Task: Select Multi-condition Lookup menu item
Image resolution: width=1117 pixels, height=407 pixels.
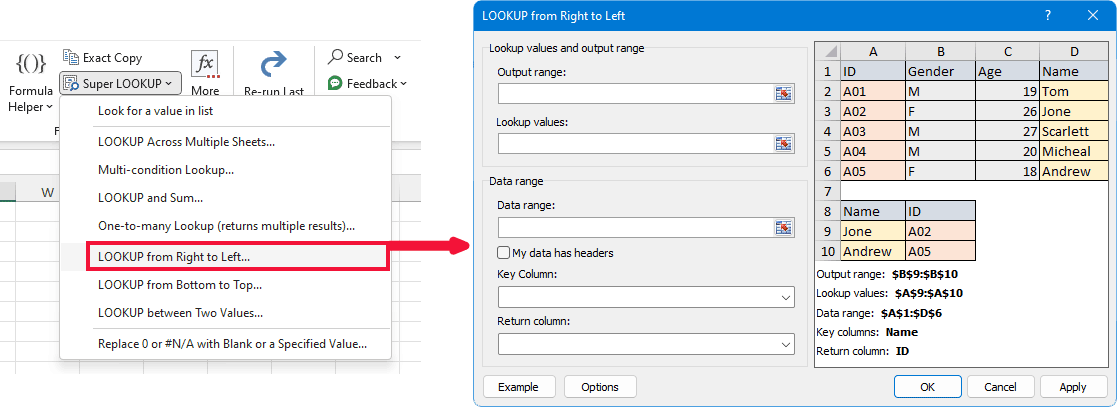Action: pyautogui.click(x=165, y=170)
